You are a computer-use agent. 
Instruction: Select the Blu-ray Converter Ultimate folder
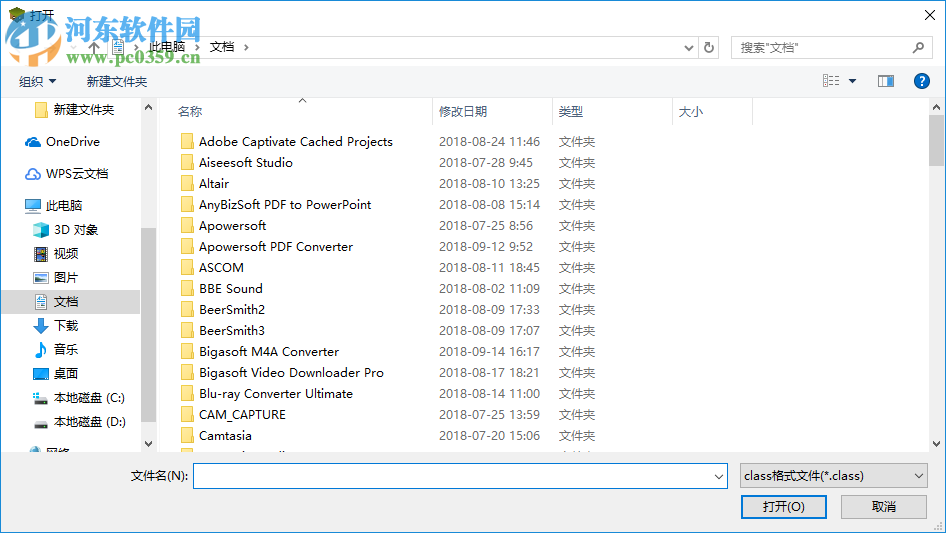pyautogui.click(x=276, y=394)
